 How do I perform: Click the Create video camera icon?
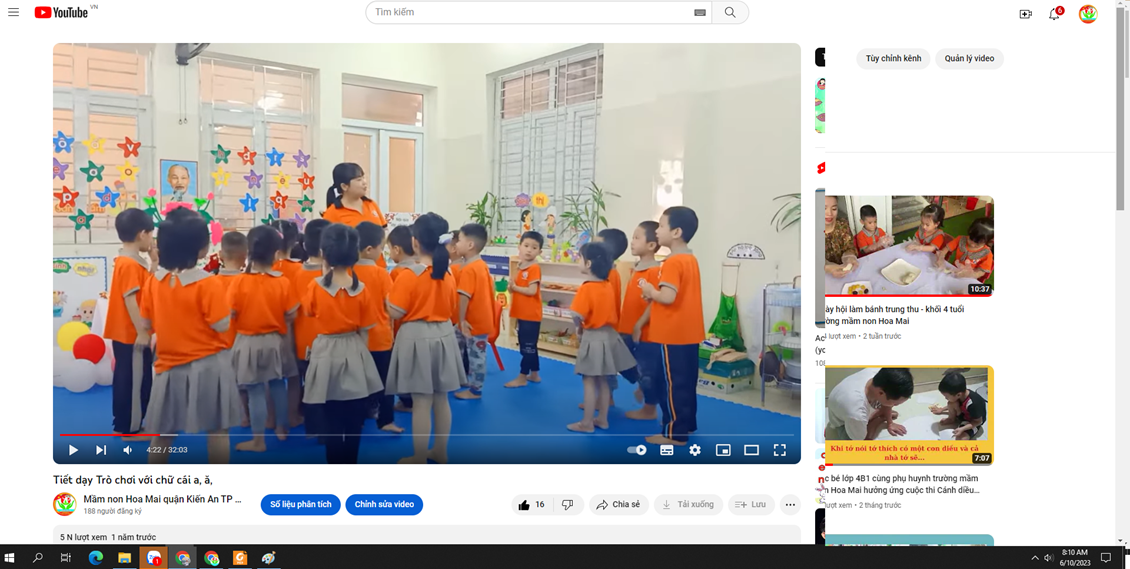click(x=1025, y=14)
